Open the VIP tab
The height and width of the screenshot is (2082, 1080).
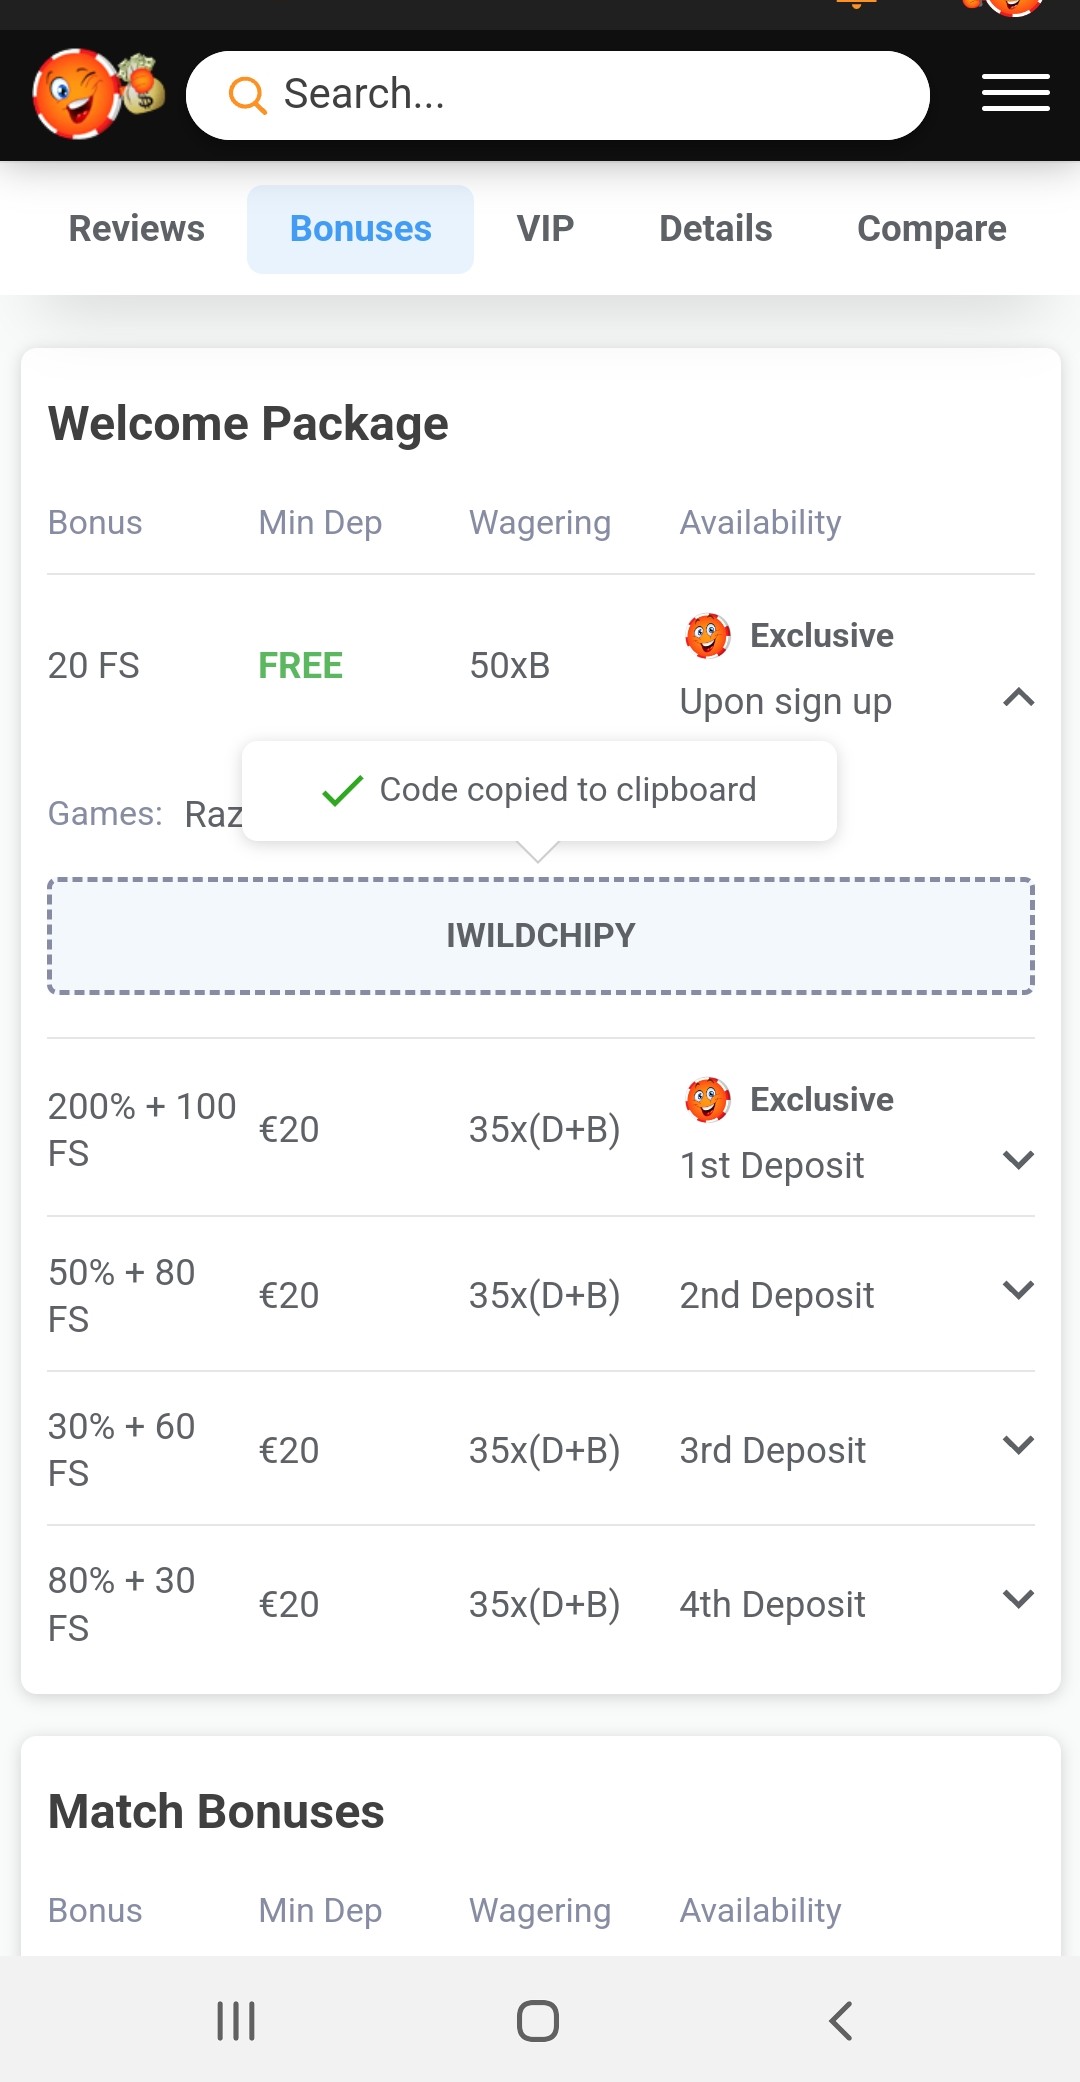[545, 229]
